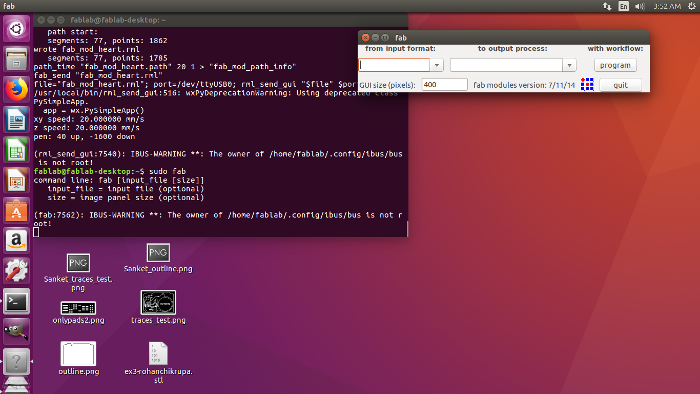Image resolution: width=700 pixels, height=394 pixels.
Task: Select outline.png desktop file
Action: [x=78, y=358]
